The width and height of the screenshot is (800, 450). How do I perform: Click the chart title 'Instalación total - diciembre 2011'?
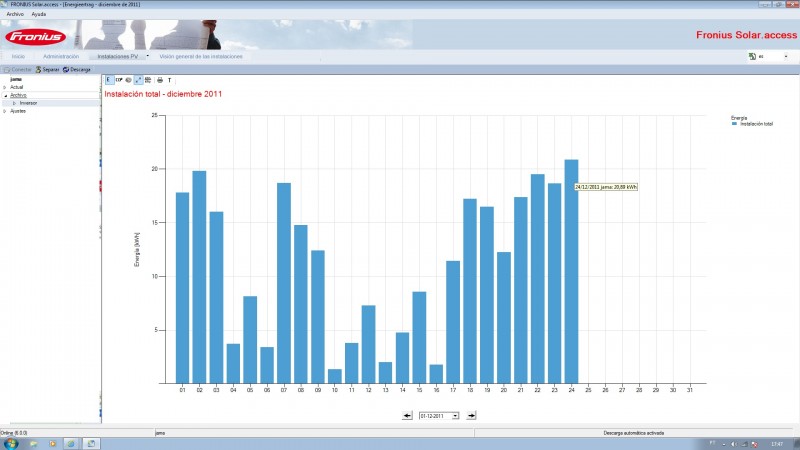tap(163, 94)
